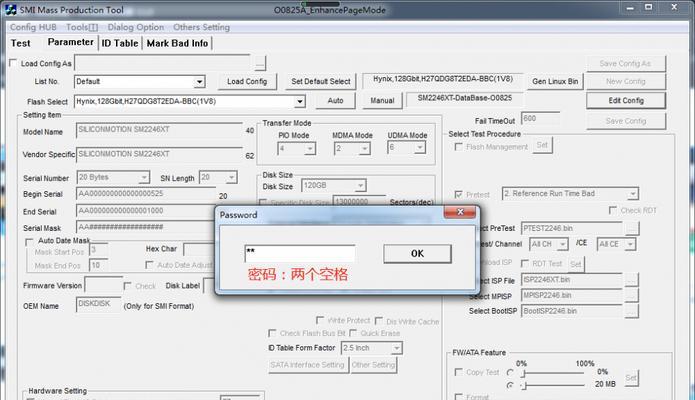Click the Copy Test percentage slider
The height and width of the screenshot is (400, 695).
pos(553,373)
